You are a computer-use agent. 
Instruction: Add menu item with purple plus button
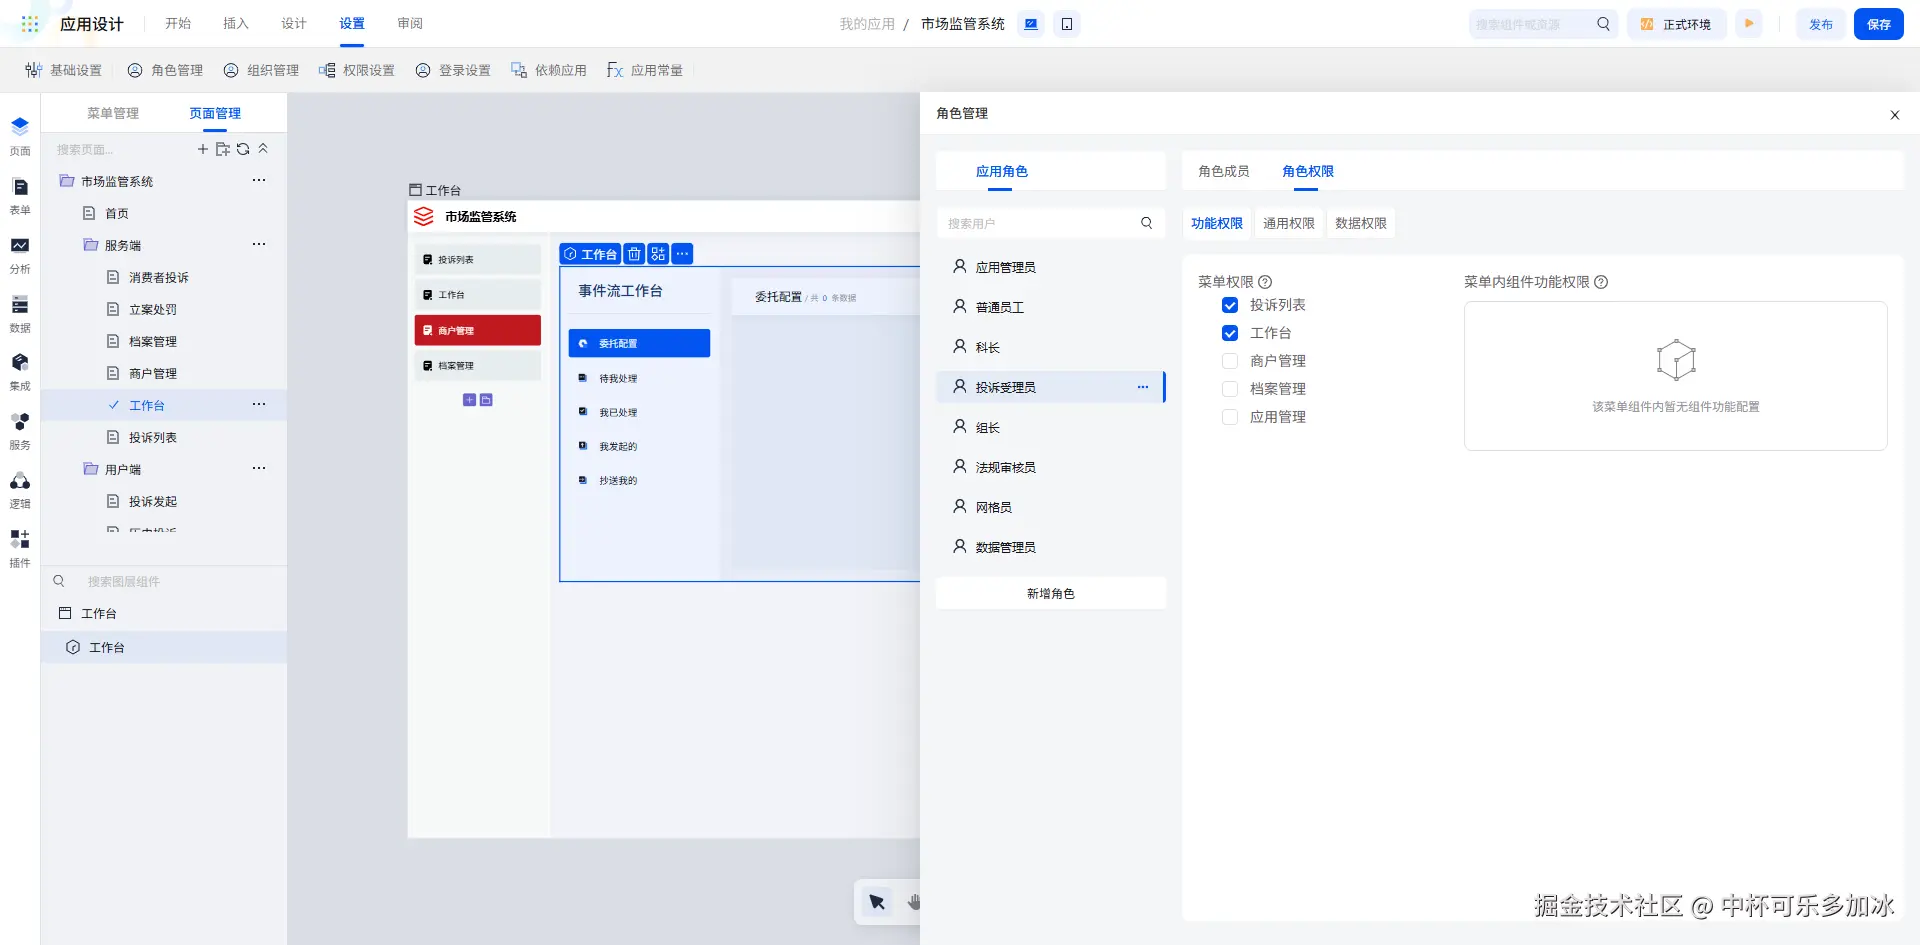469,400
